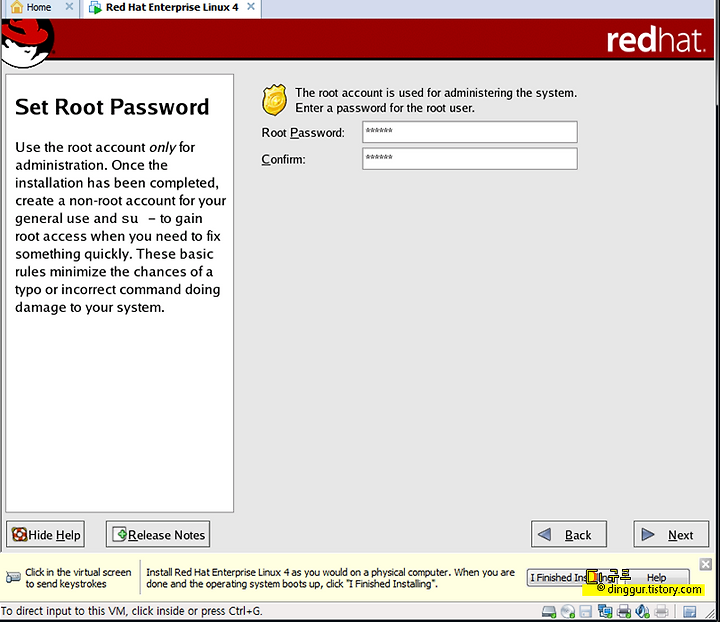Click the Release Notes document icon

tap(120, 535)
